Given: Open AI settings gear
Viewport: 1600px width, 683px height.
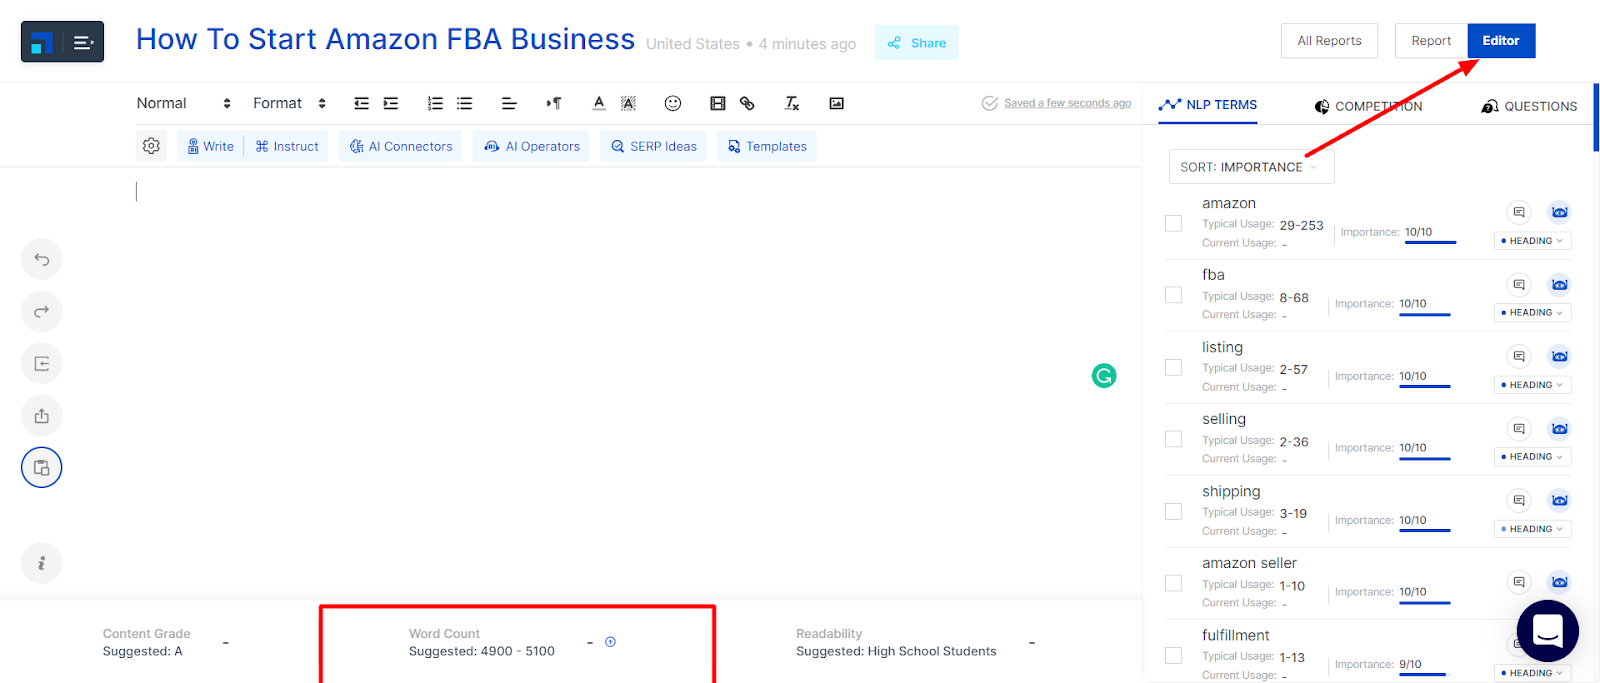Looking at the screenshot, I should [151, 146].
